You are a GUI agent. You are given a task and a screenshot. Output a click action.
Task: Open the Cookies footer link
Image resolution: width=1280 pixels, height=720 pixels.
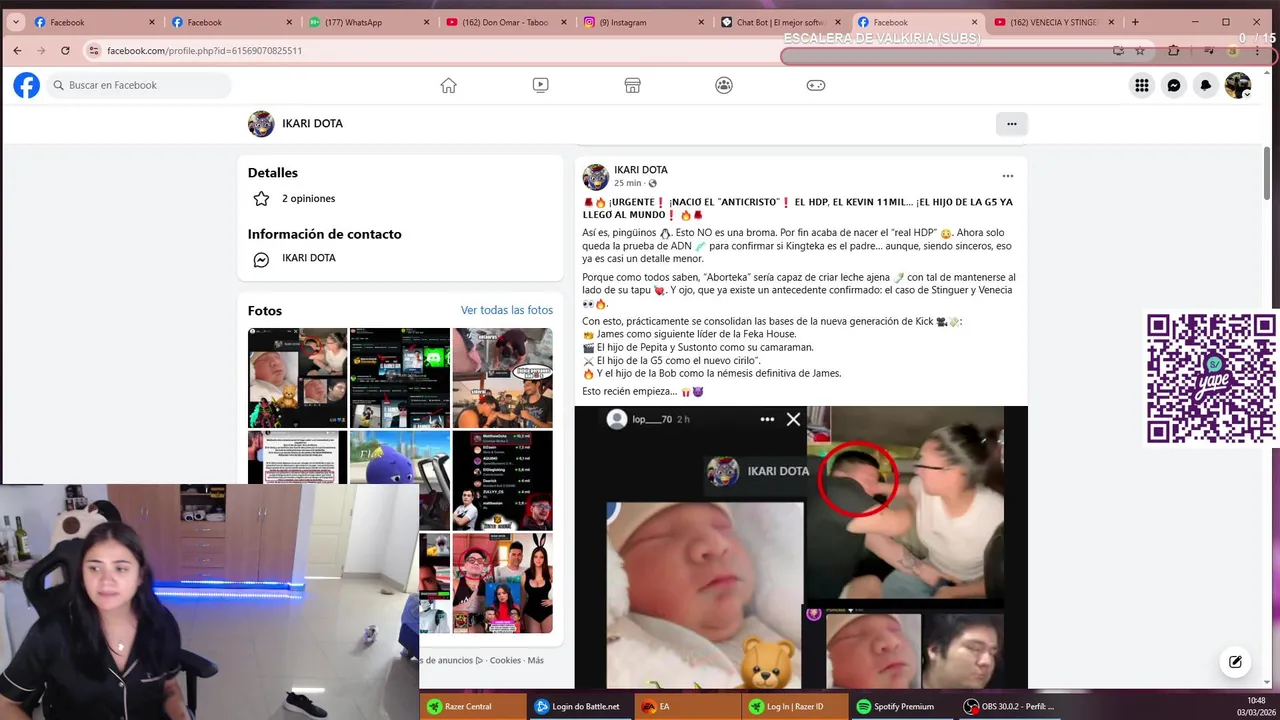505,660
